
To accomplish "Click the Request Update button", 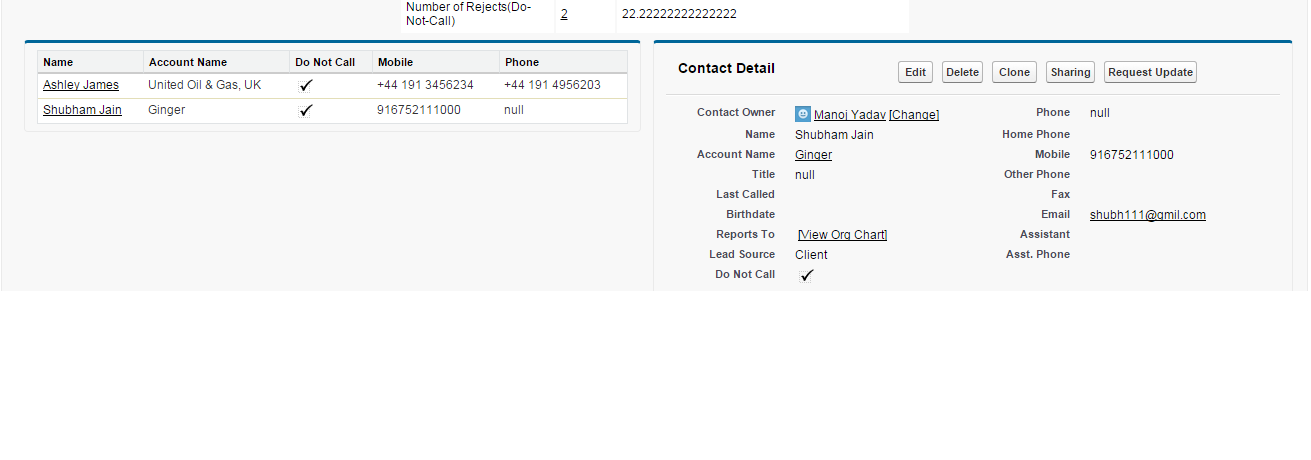I will point(1150,72).
